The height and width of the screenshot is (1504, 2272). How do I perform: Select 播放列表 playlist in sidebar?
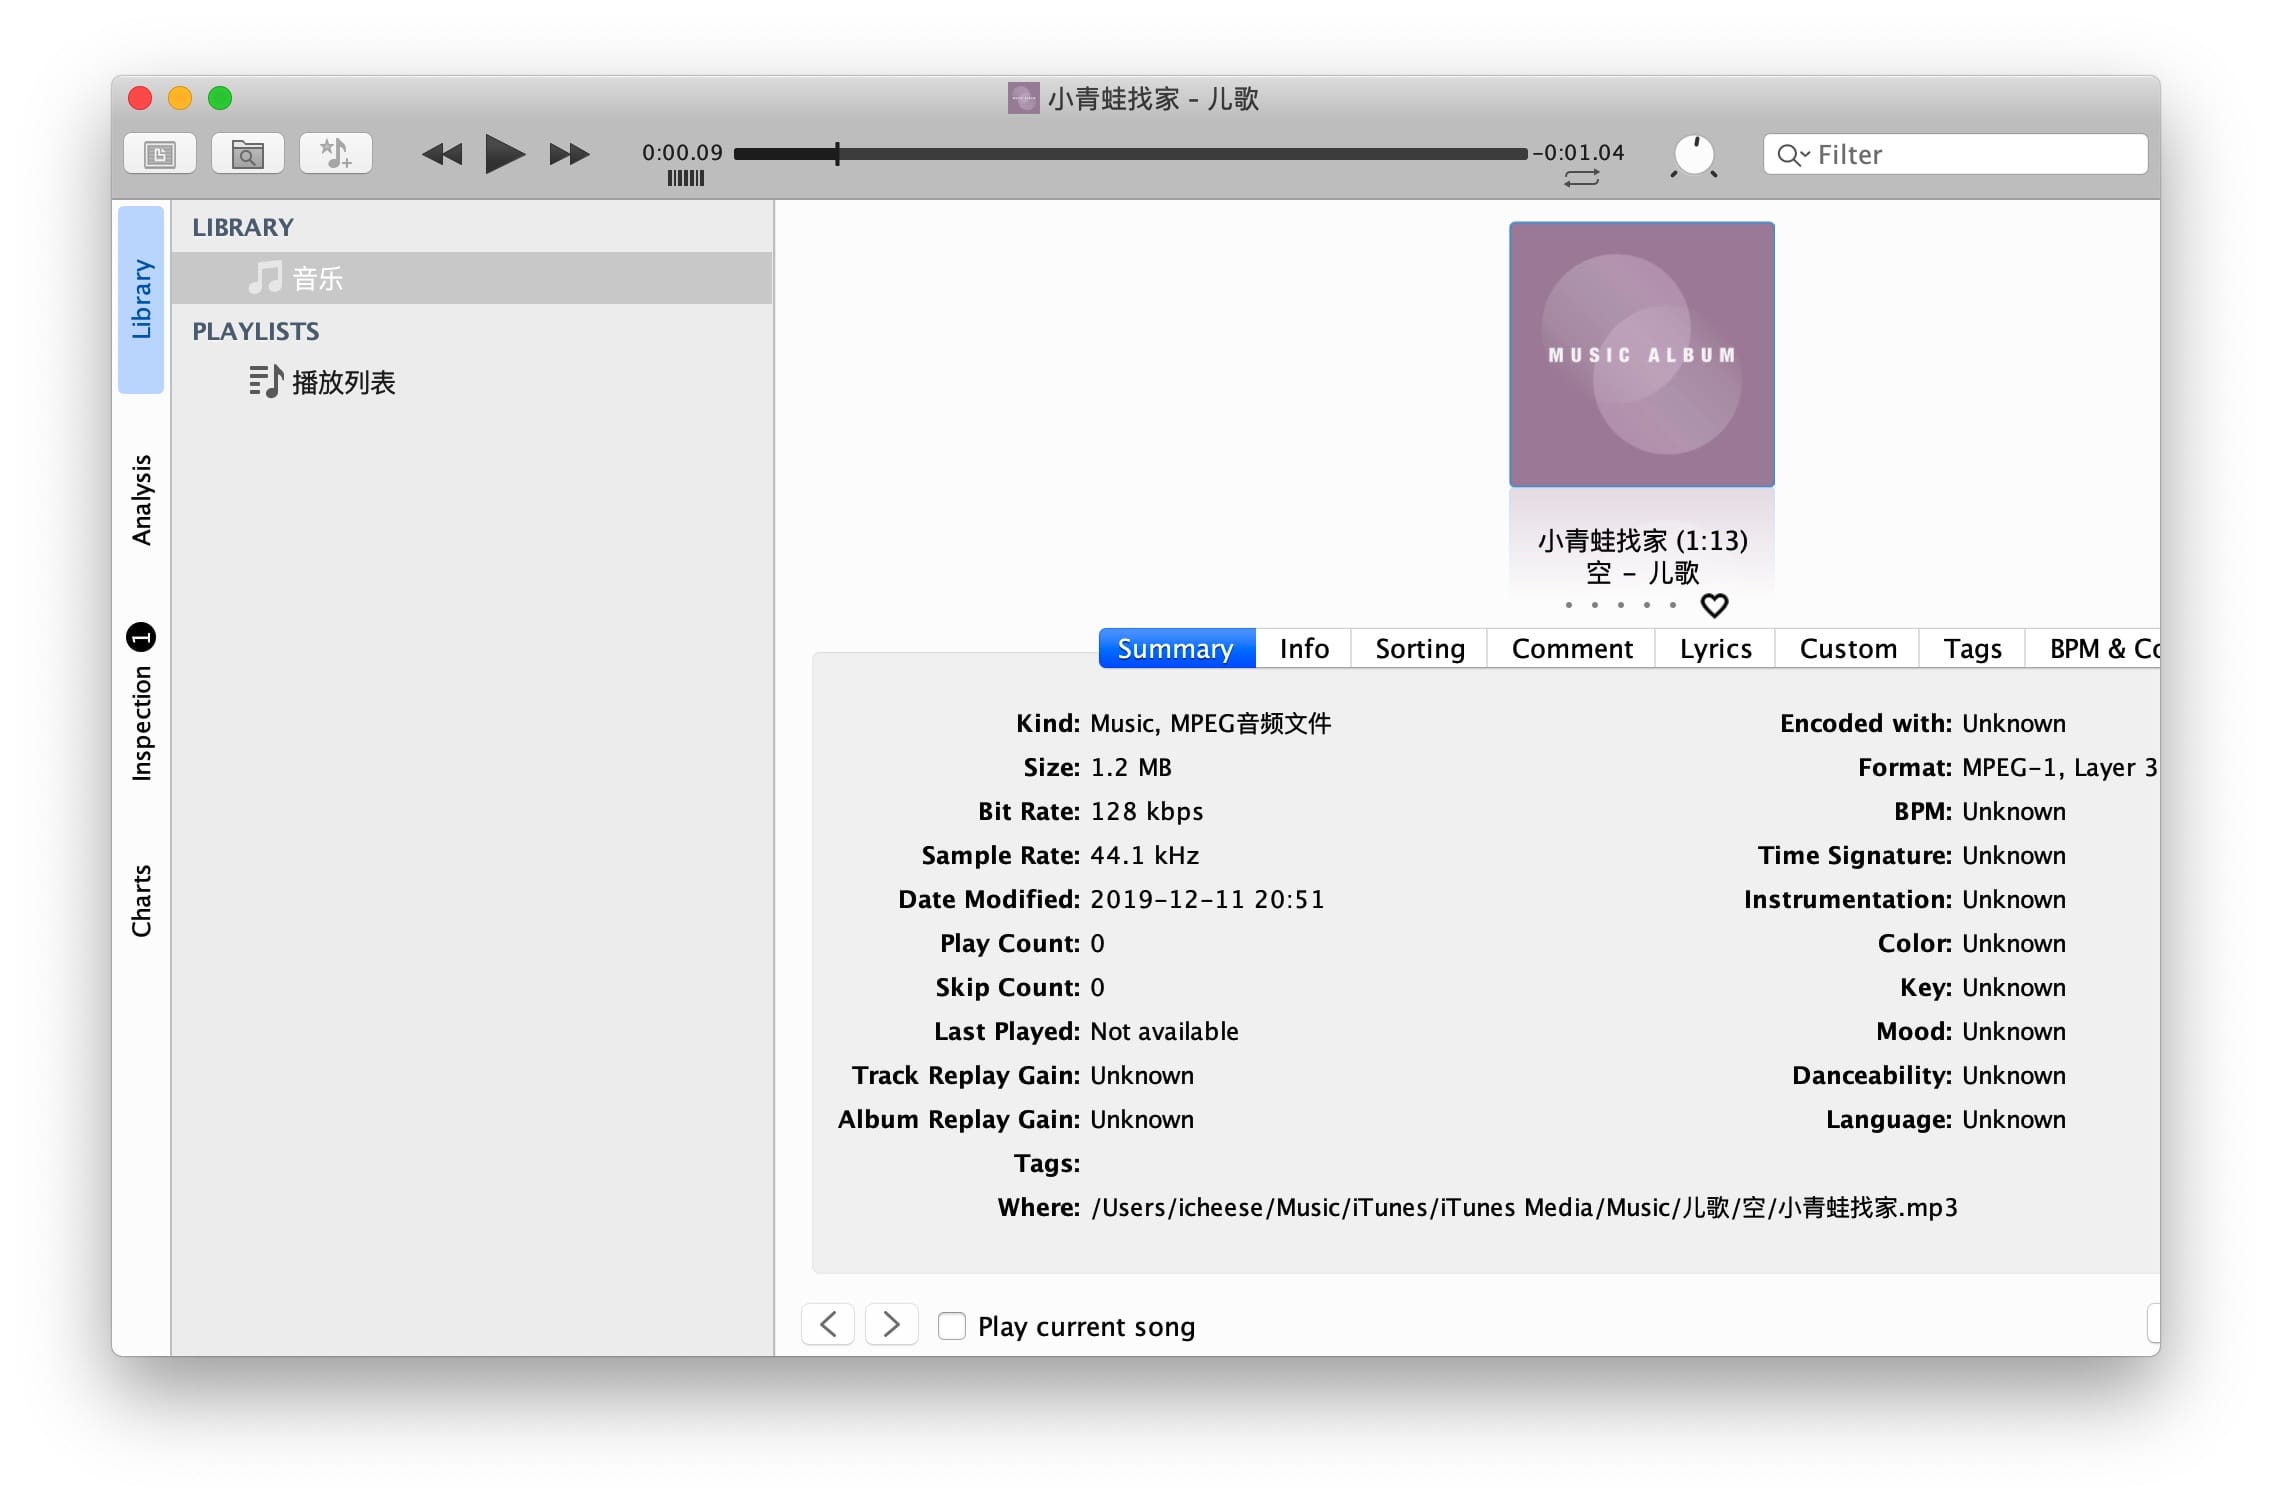343,382
